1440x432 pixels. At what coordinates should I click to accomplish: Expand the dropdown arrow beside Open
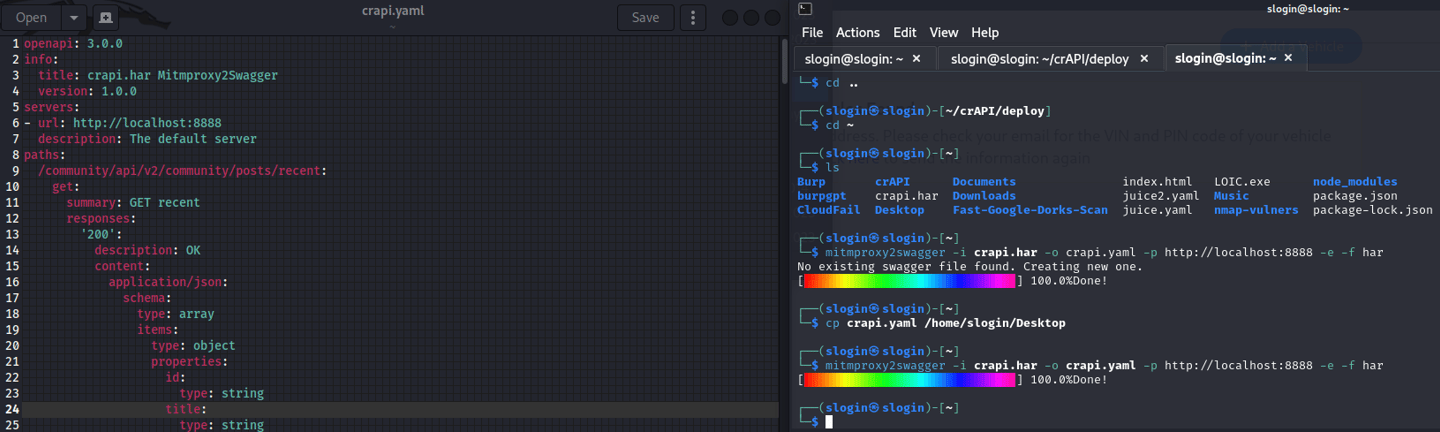click(x=75, y=17)
